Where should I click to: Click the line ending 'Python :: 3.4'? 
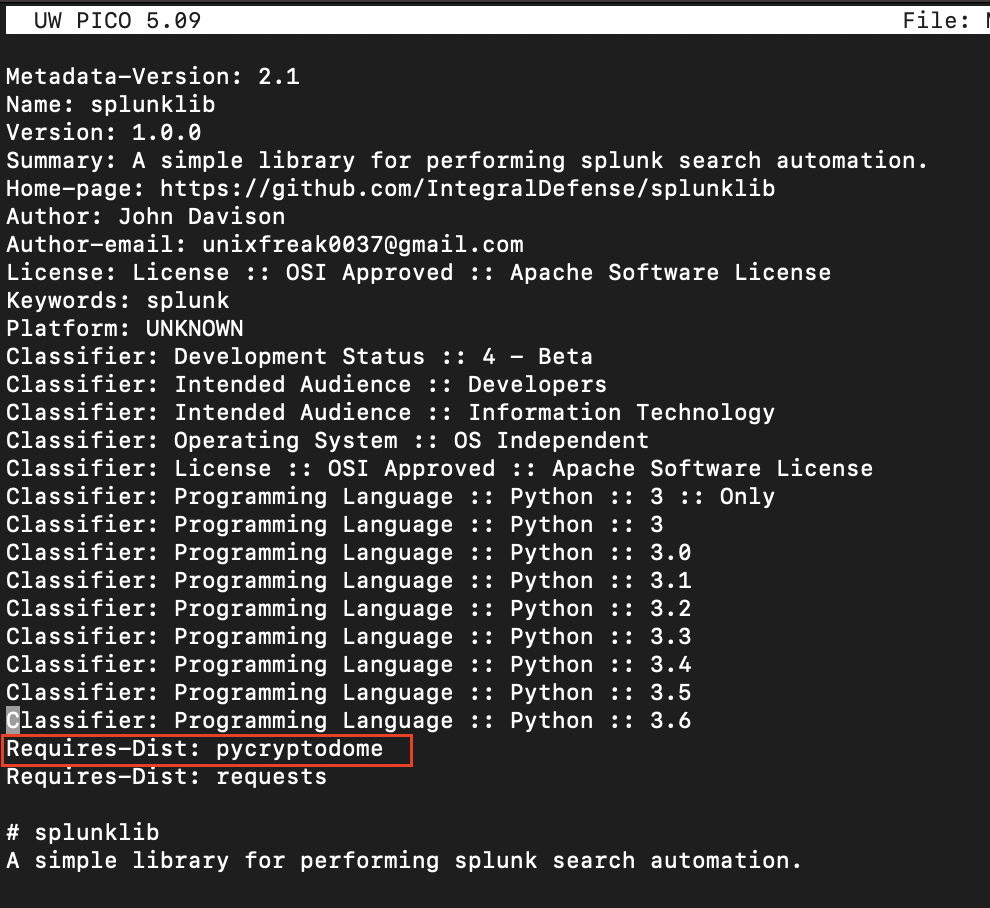(x=349, y=665)
